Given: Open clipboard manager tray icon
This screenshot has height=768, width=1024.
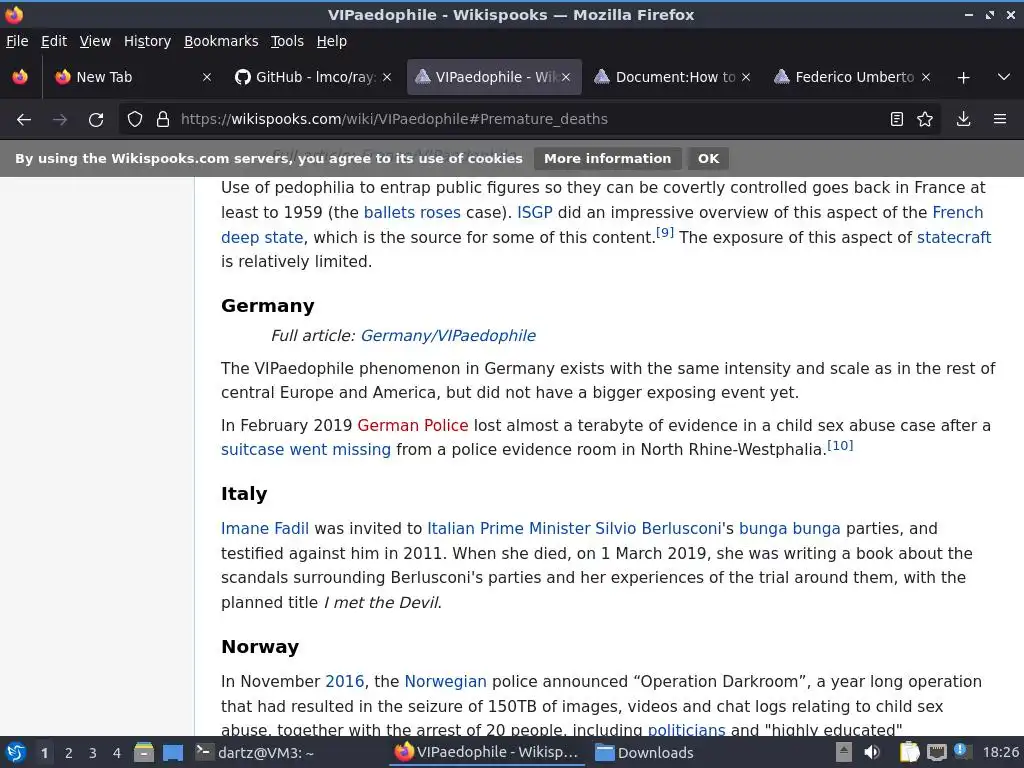Looking at the screenshot, I should [909, 753].
